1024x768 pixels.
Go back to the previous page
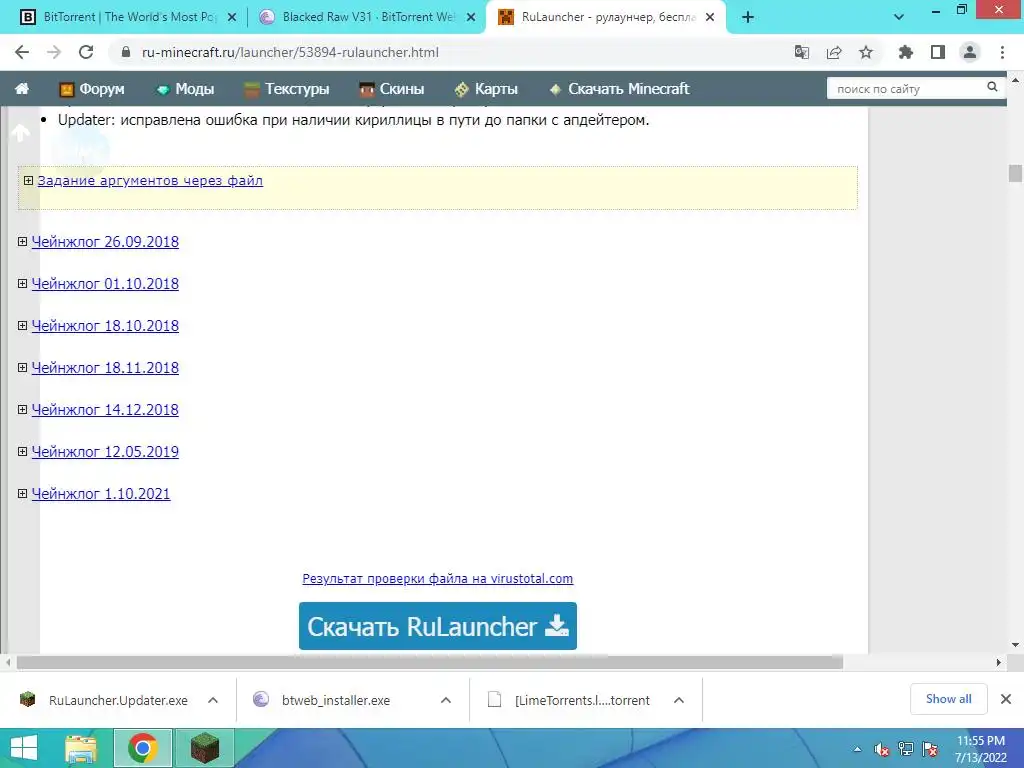point(22,52)
